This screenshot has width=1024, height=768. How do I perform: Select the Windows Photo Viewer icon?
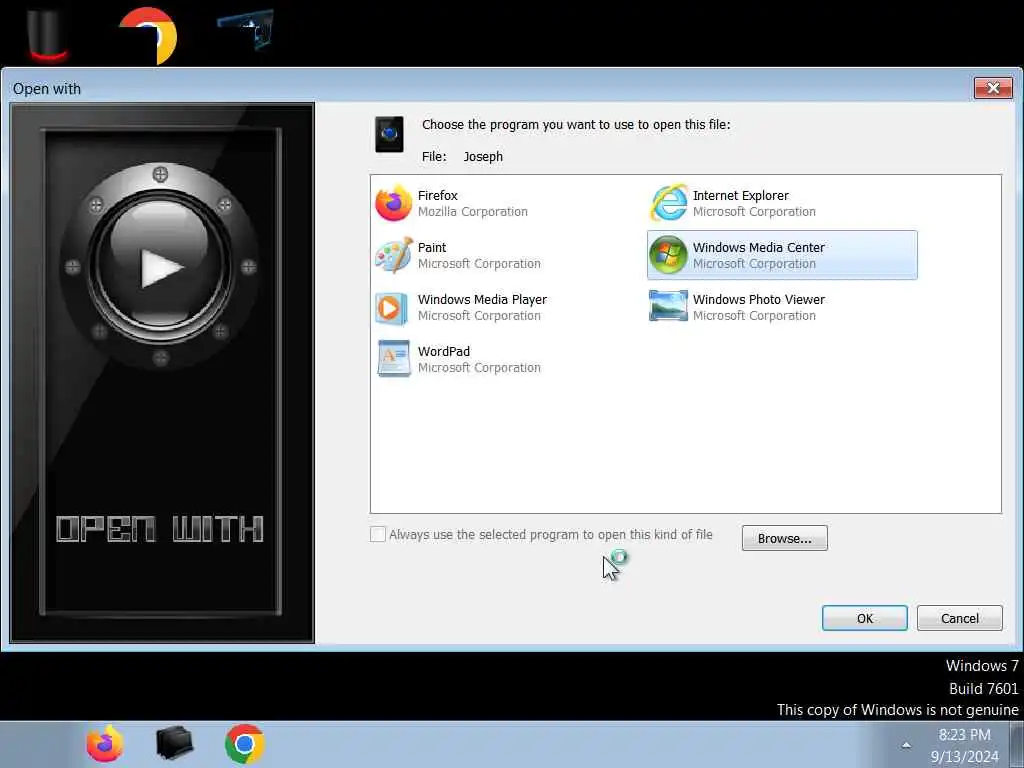point(668,306)
